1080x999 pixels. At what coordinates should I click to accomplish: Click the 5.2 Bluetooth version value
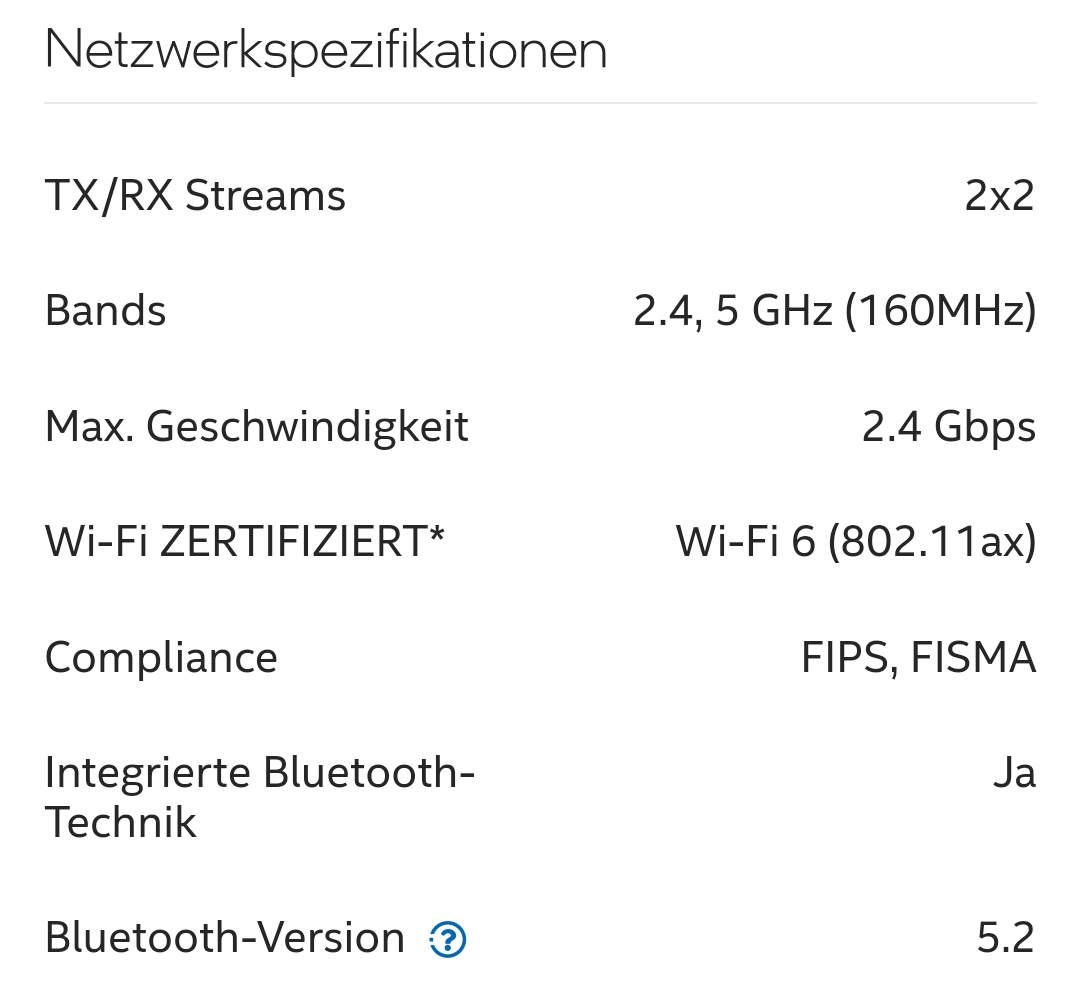pos(1005,939)
